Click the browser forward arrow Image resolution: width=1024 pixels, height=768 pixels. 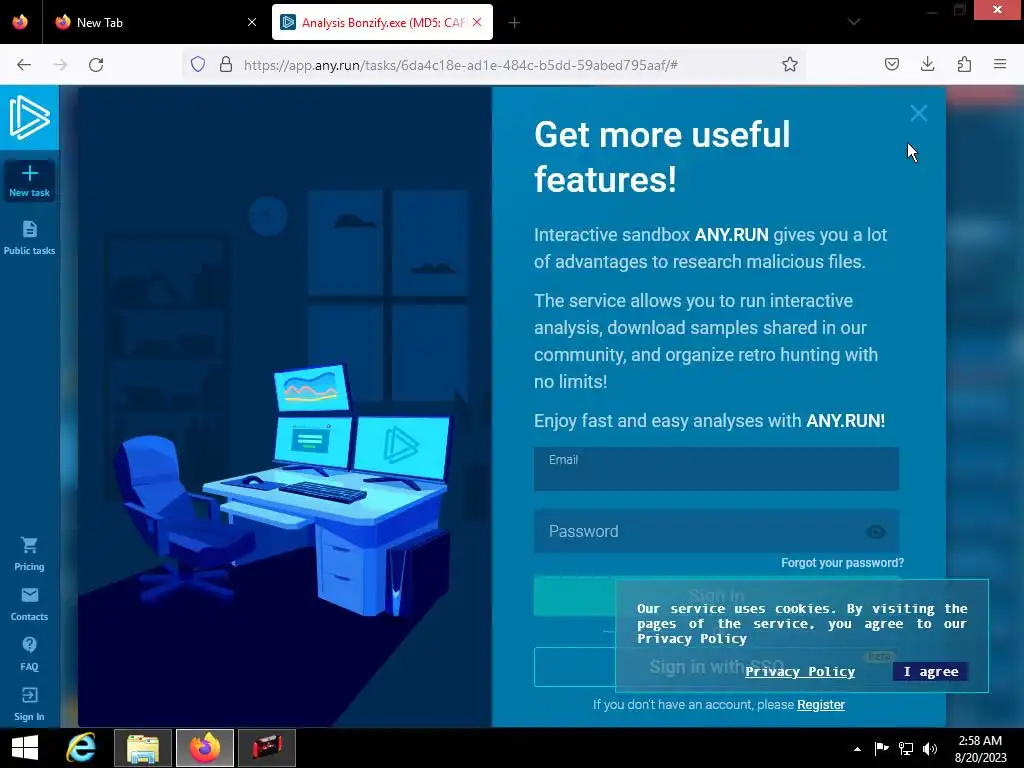(60, 65)
